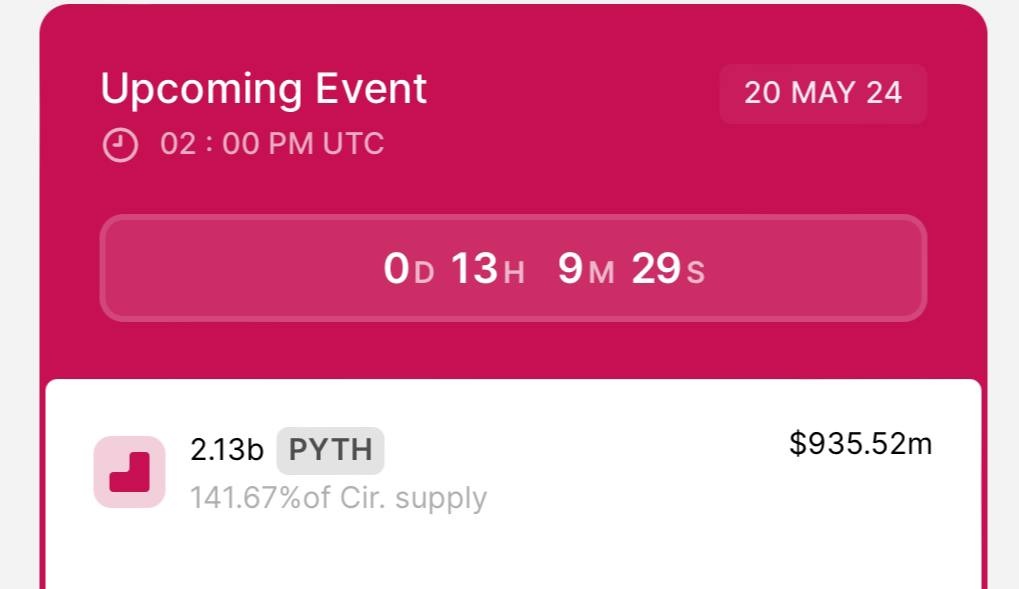Click the pink PYTH token logo
The width and height of the screenshot is (1019, 589).
pyautogui.click(x=129, y=472)
